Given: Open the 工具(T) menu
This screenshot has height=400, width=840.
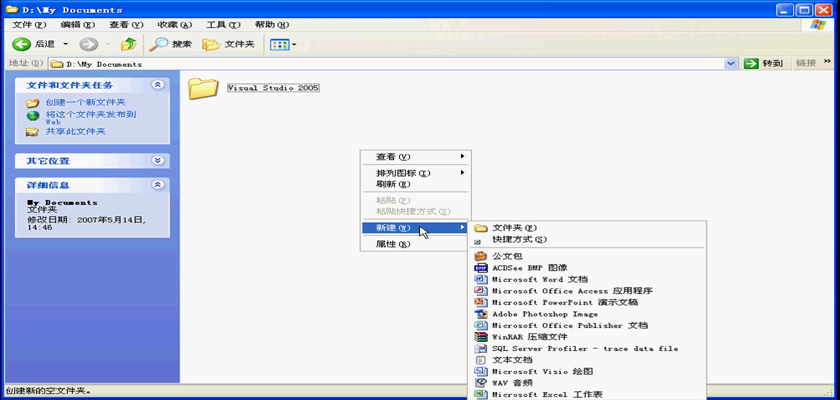Looking at the screenshot, I should click(223, 25).
